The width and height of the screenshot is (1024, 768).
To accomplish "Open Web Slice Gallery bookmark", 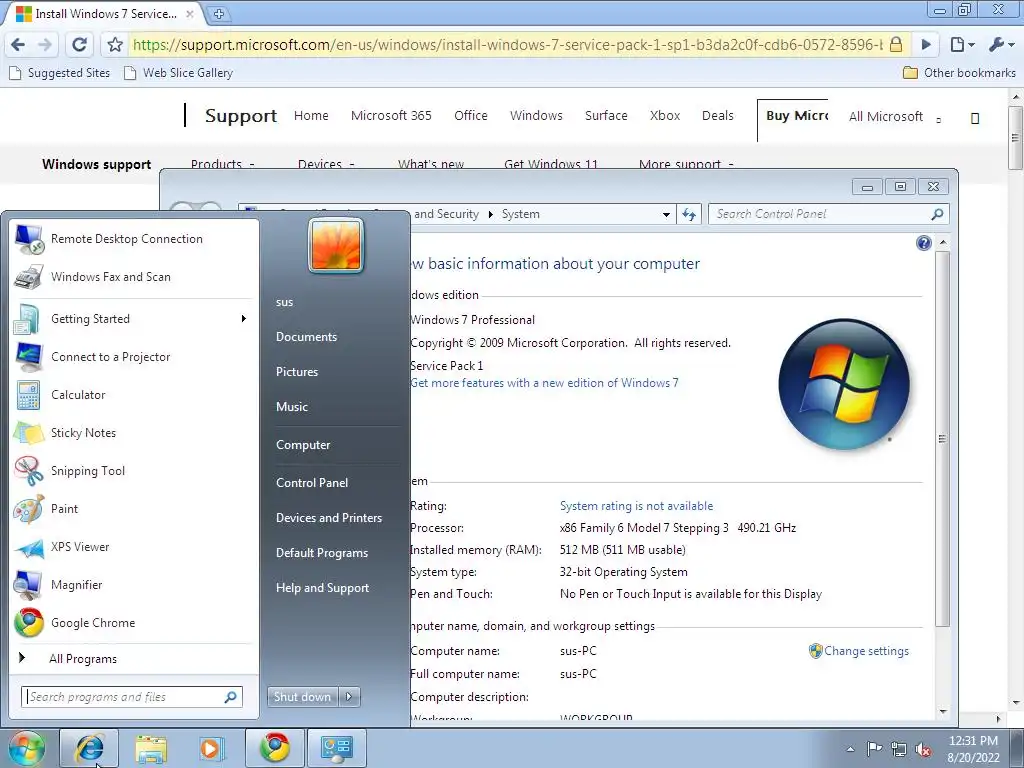I will pos(178,72).
